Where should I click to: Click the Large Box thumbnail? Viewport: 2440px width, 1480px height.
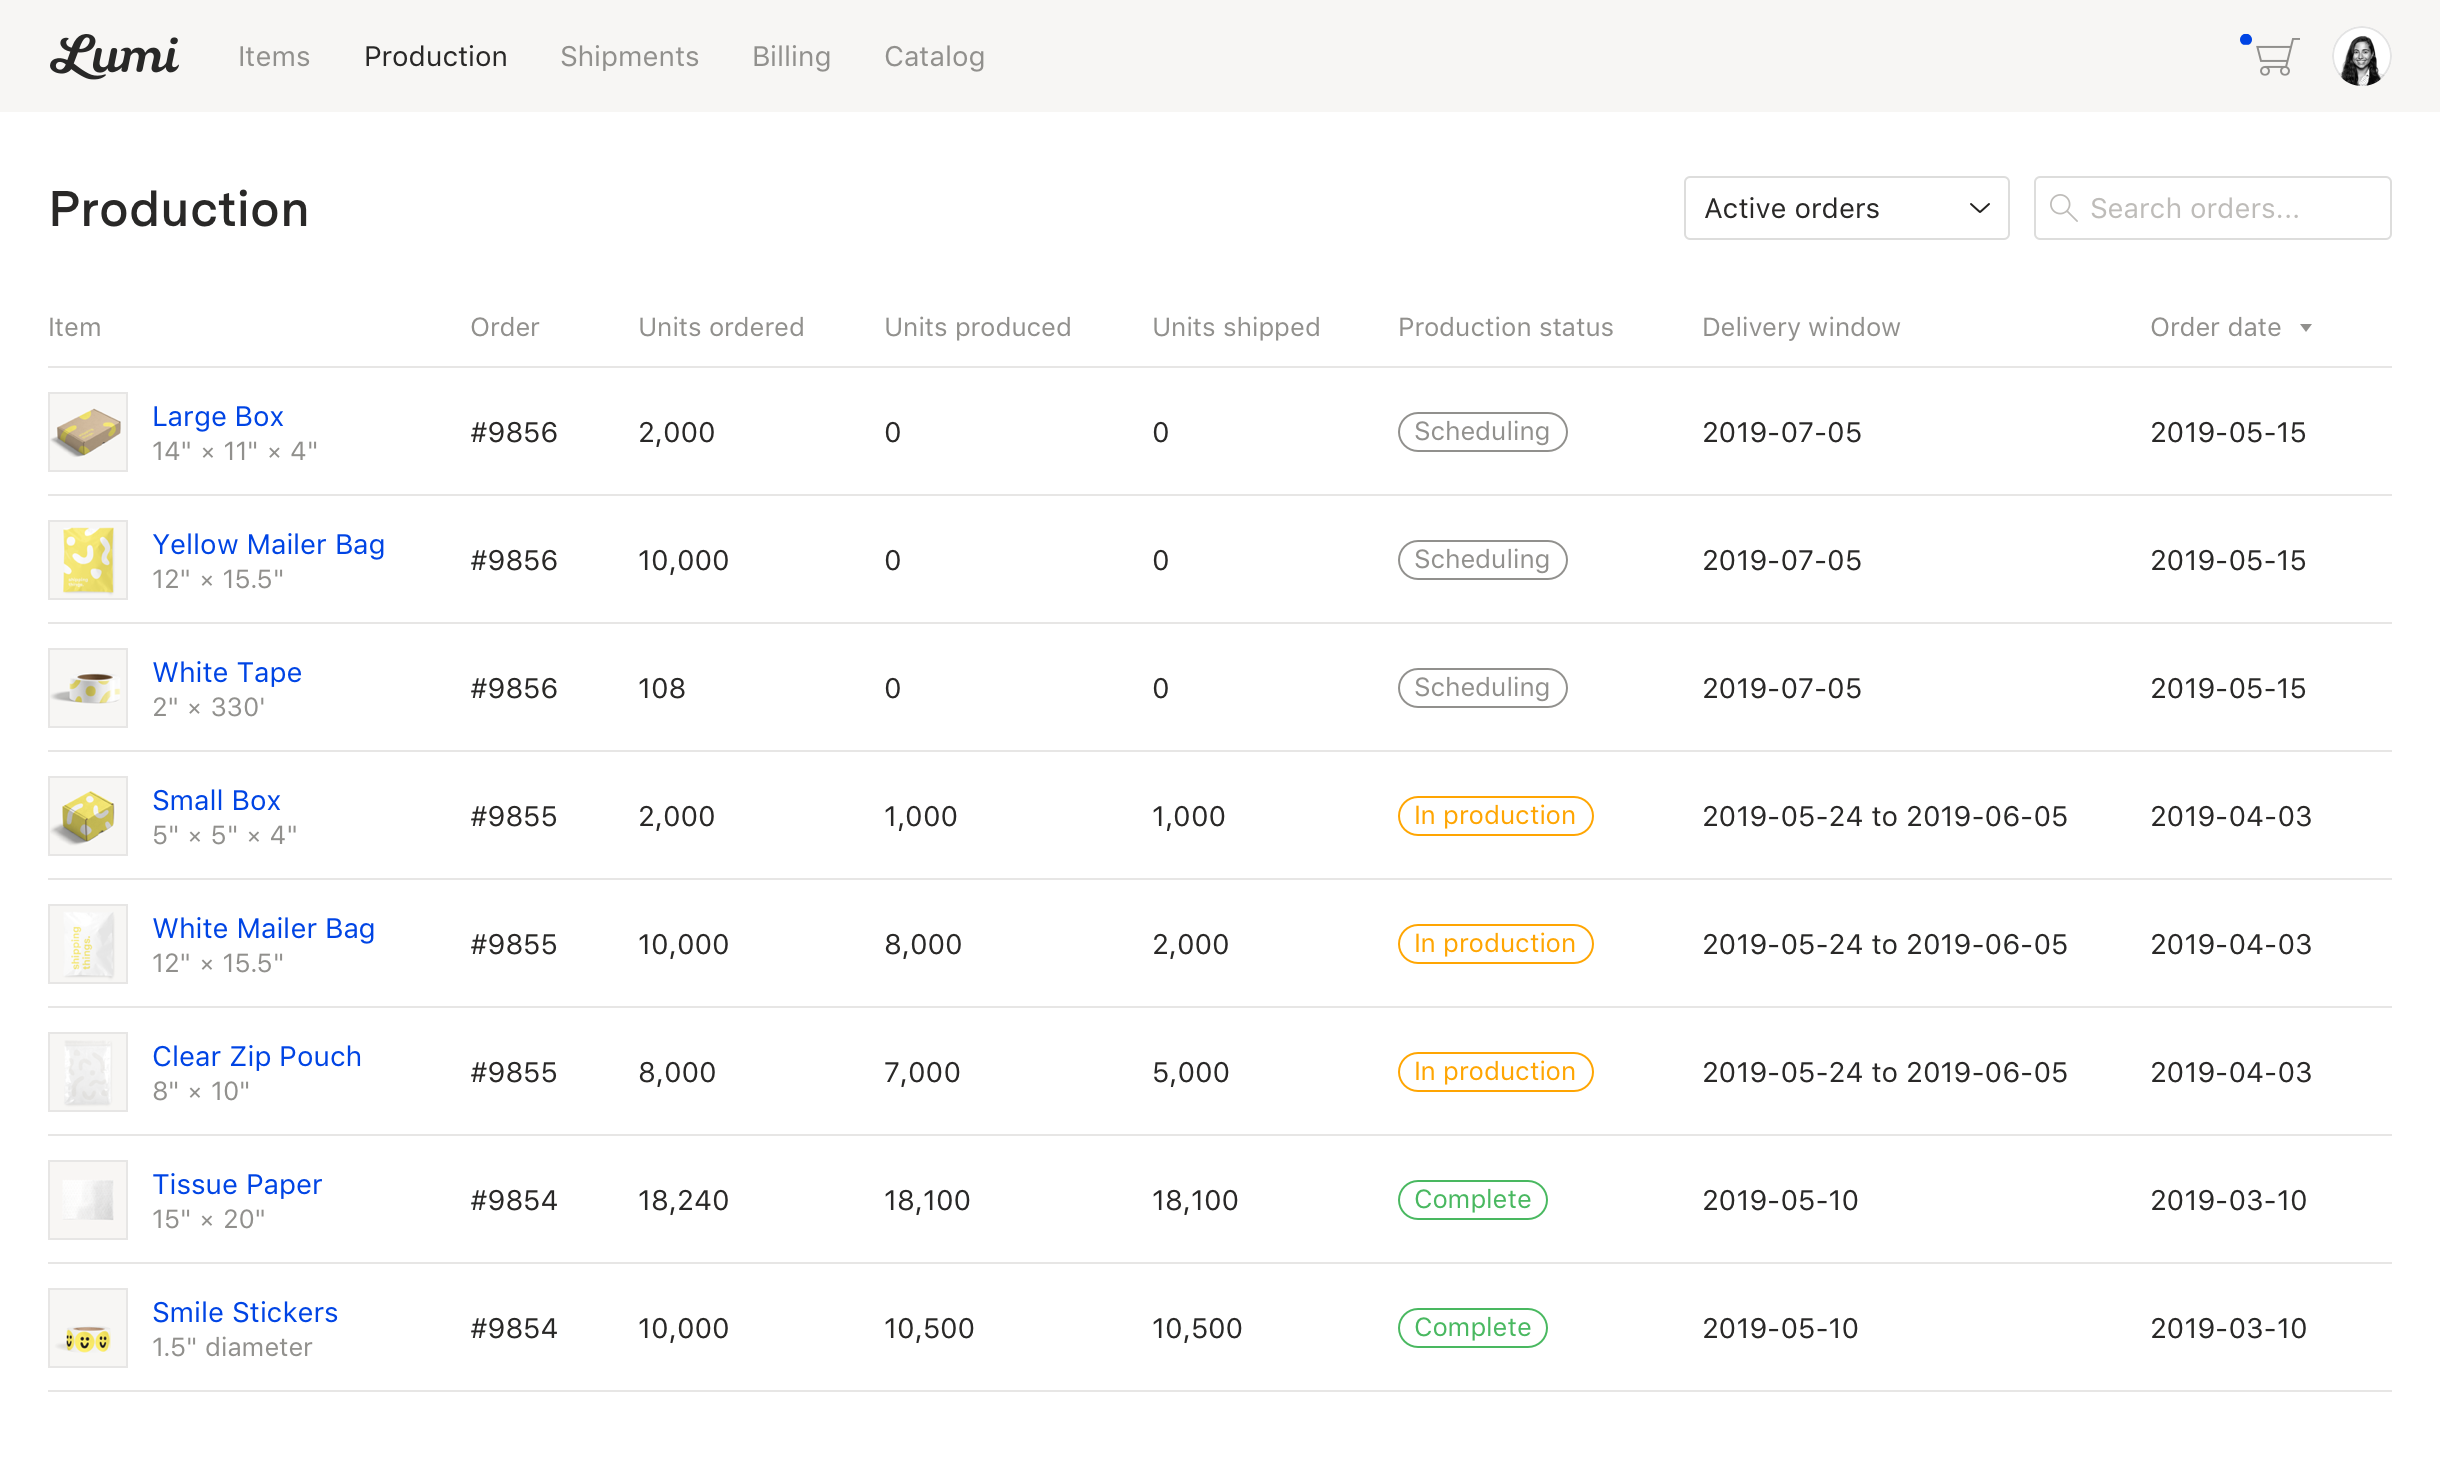pos(88,432)
